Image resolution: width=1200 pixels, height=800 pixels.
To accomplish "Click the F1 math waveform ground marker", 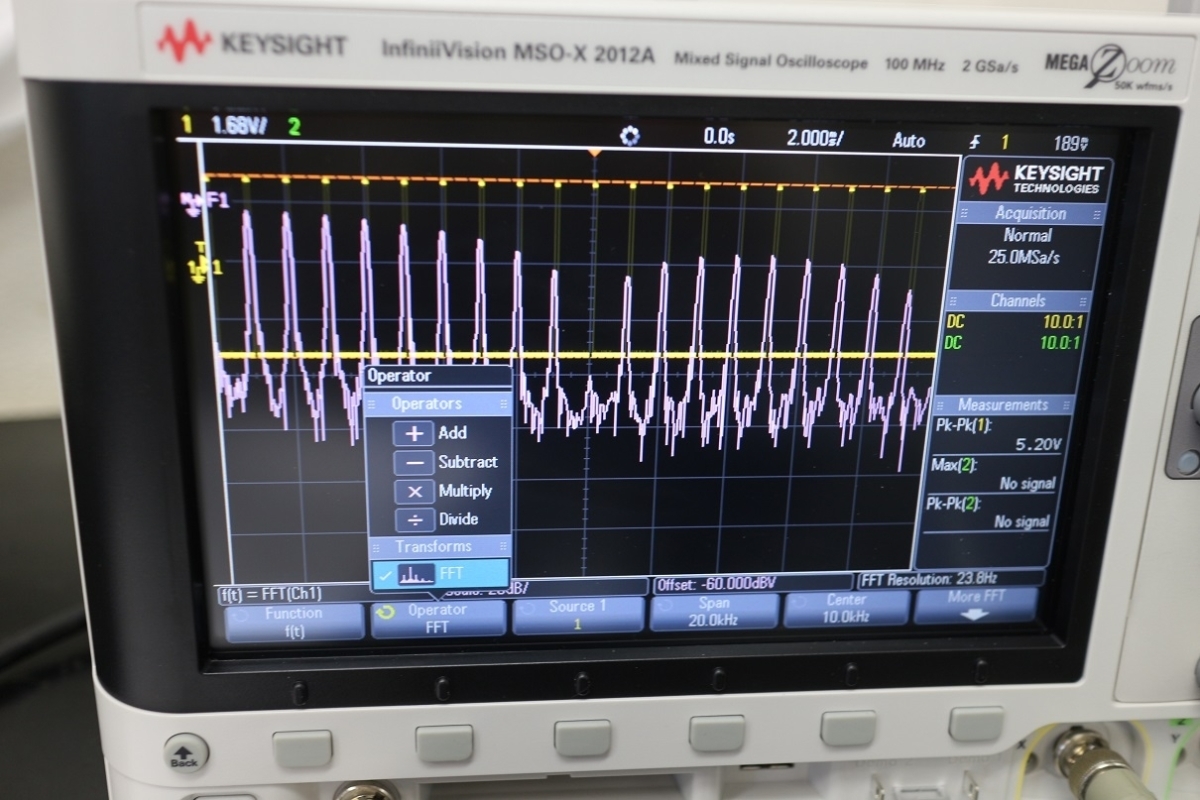I will 203,201.
